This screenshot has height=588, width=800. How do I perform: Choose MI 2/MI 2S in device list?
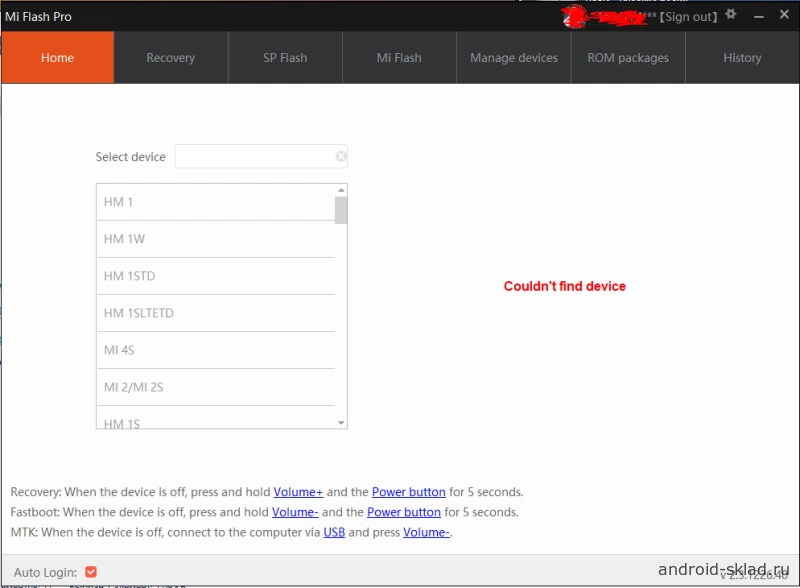point(216,387)
